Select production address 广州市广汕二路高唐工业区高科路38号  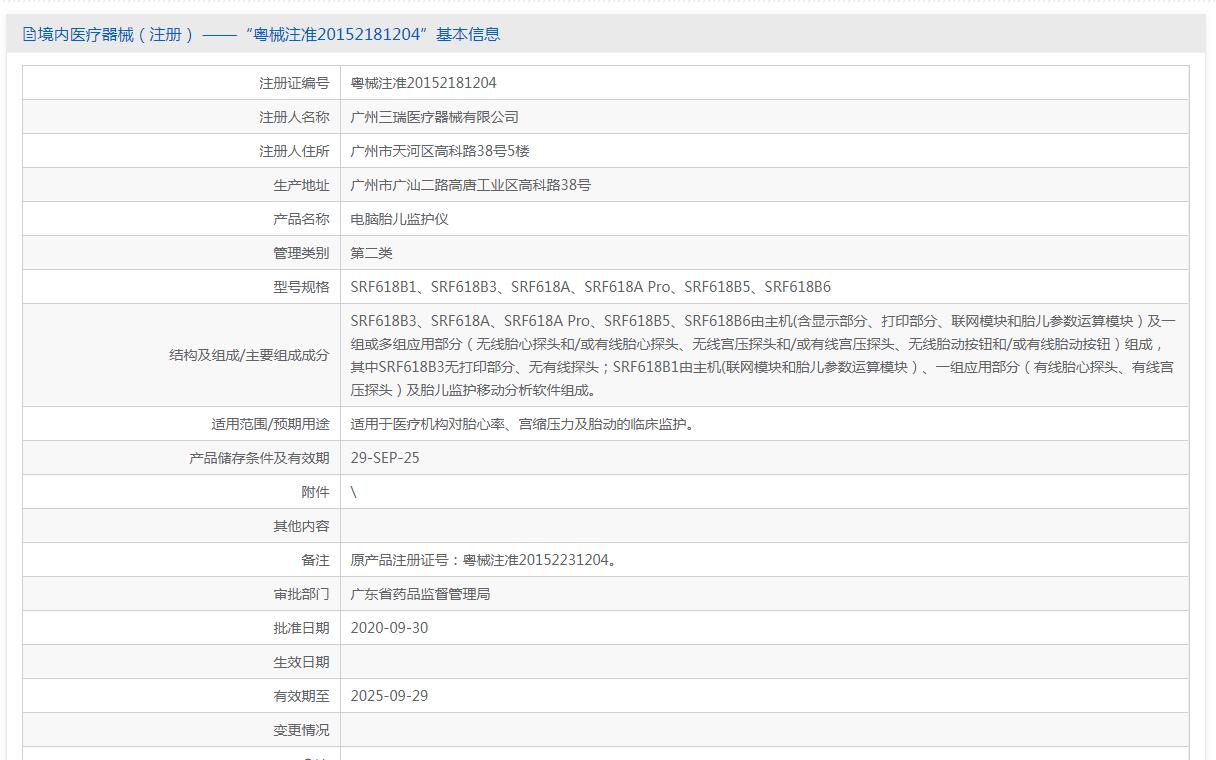(470, 185)
